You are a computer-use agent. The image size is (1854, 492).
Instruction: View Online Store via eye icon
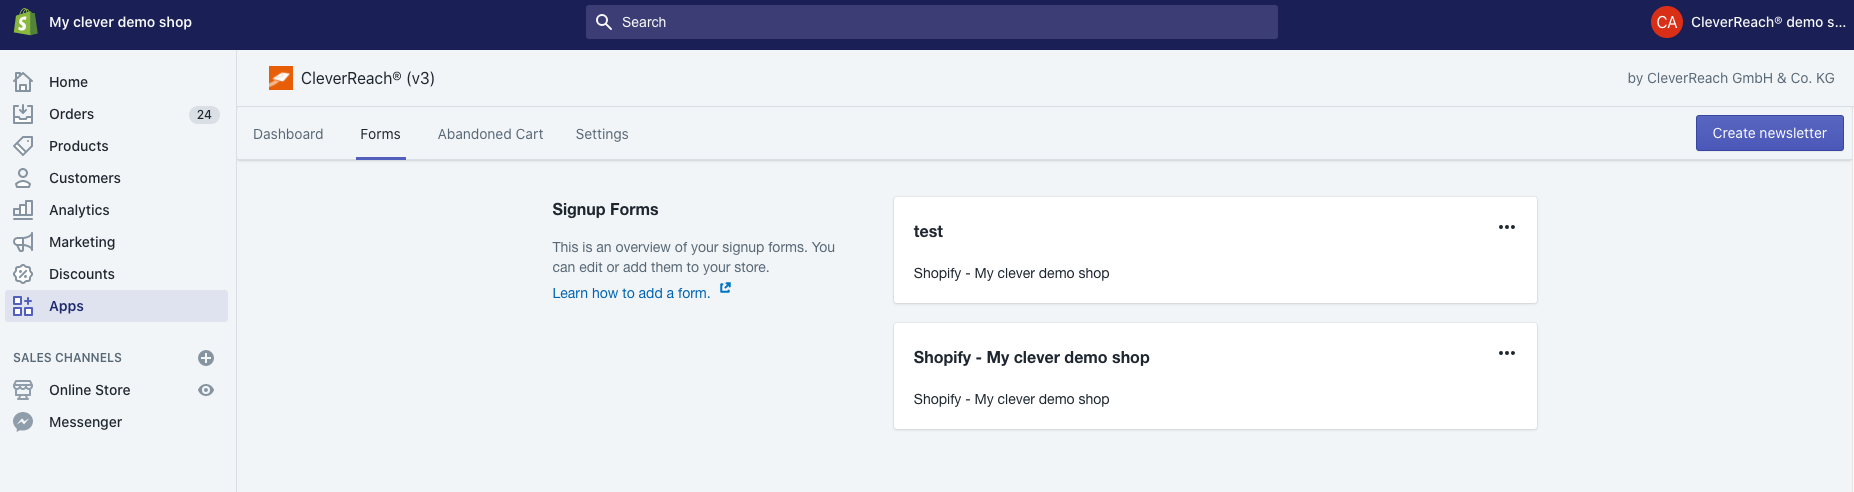tap(206, 390)
